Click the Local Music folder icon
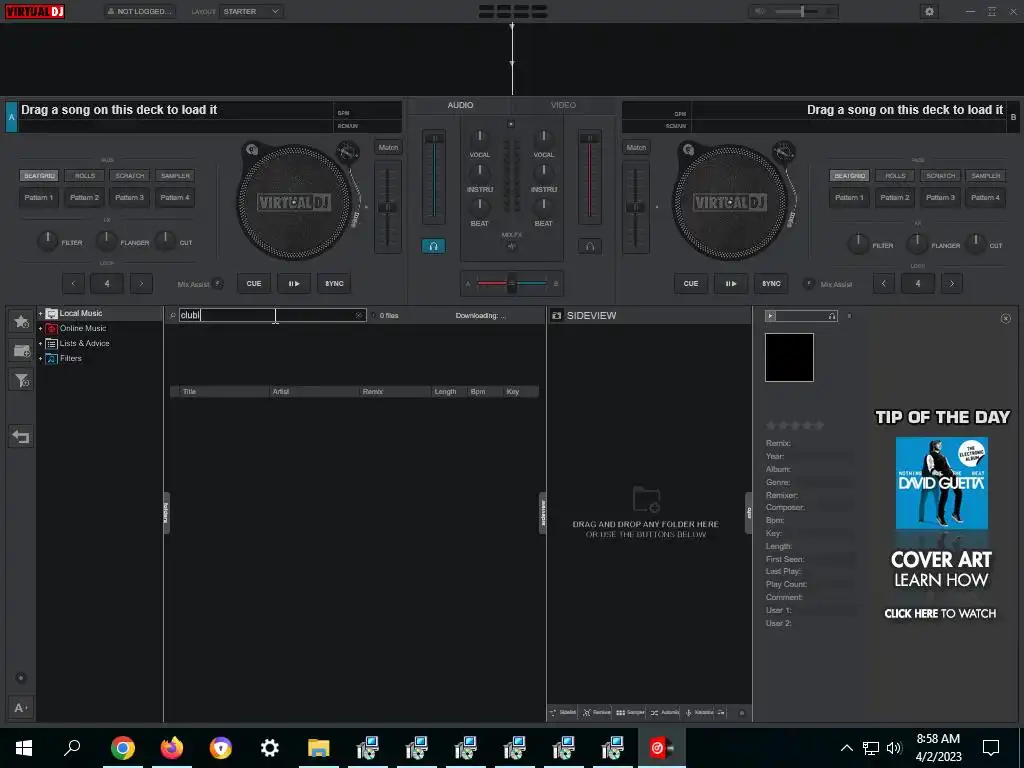Screen dimensions: 1024x768 [x=52, y=313]
